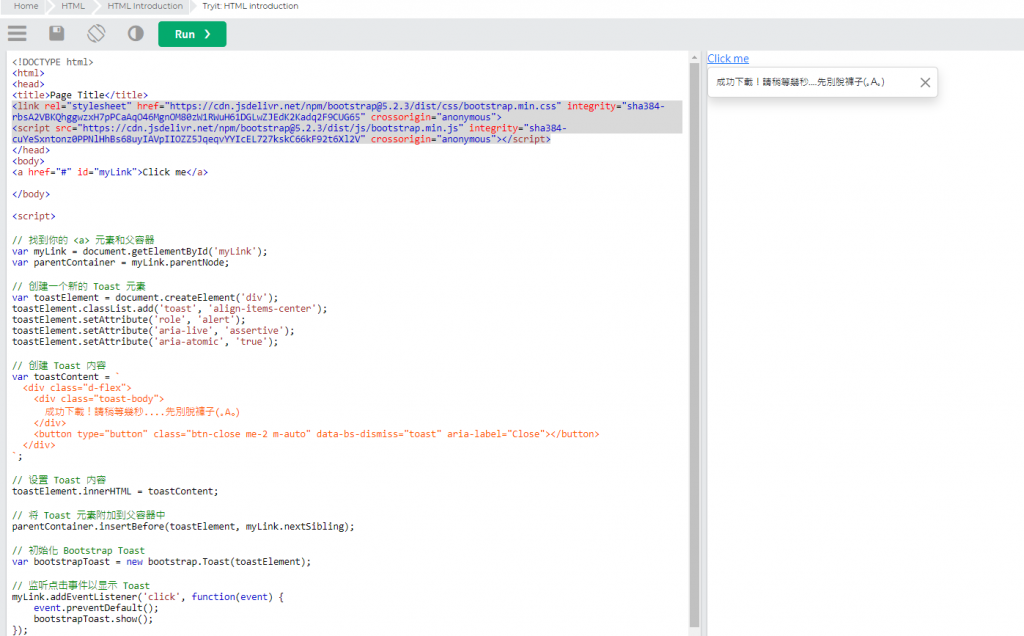Toggle dark mode contrast icon

(135, 33)
